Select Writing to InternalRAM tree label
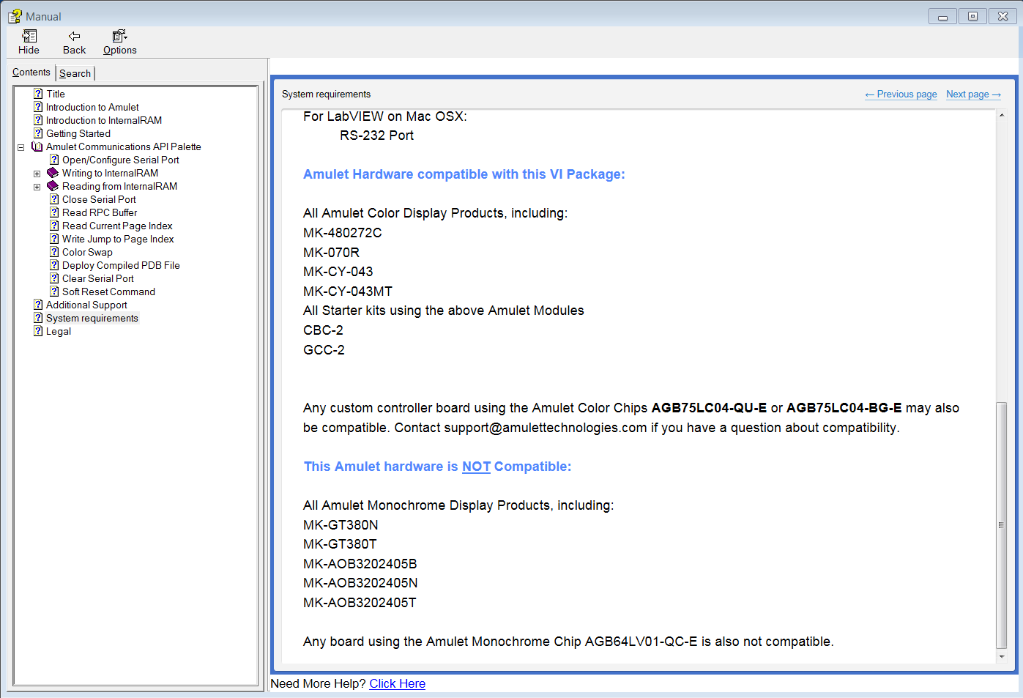This screenshot has width=1023, height=698. click(110, 173)
